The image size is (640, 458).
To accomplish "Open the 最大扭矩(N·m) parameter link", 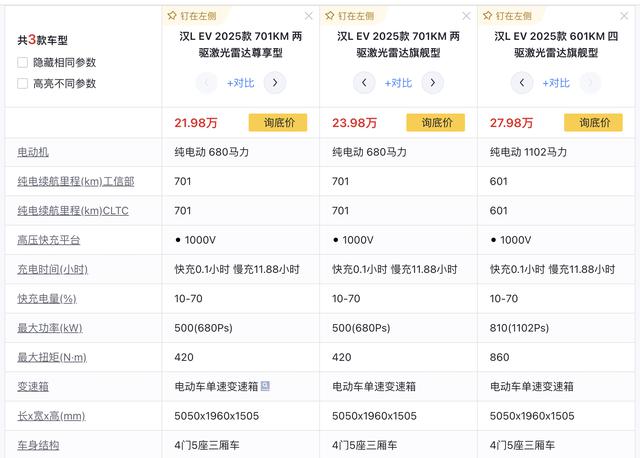I will 52,358.
